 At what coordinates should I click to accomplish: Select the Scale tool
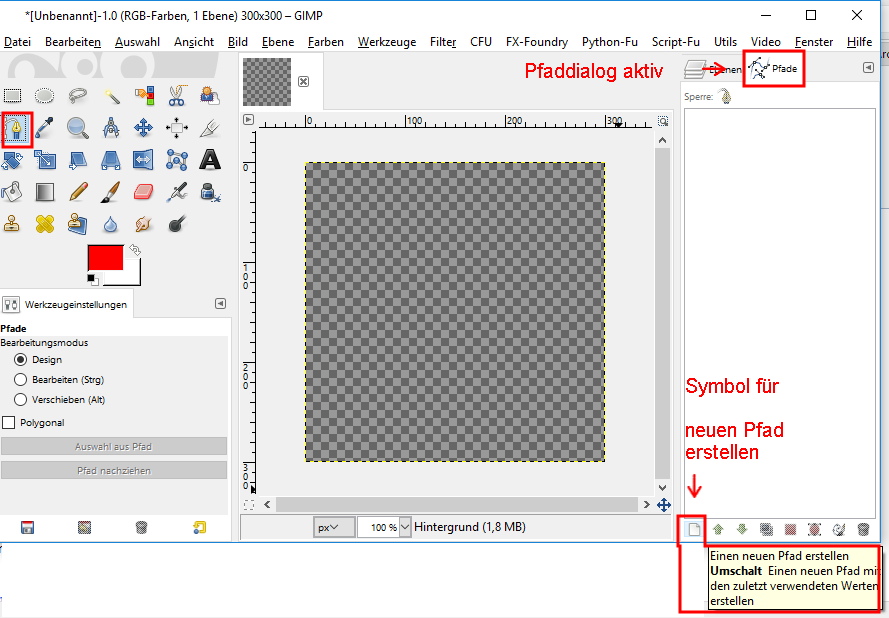point(45,160)
